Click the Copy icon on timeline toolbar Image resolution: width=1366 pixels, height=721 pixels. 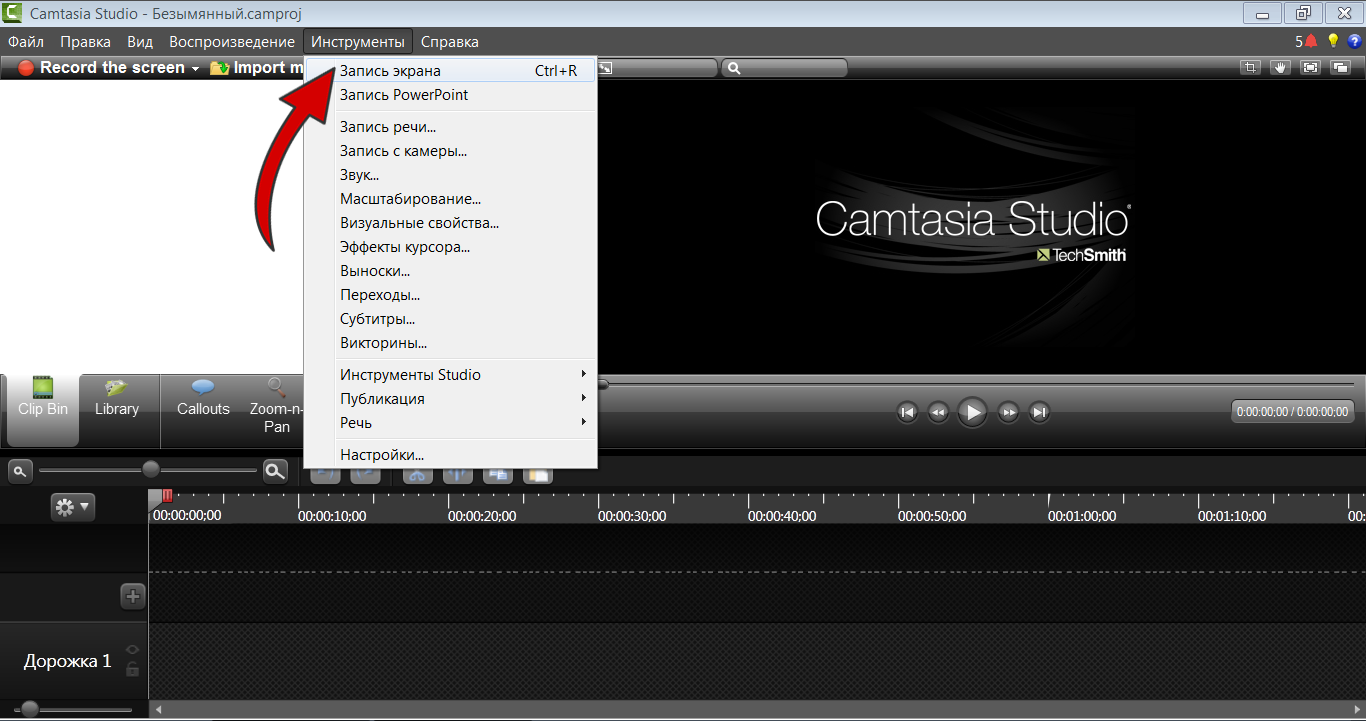point(498,475)
